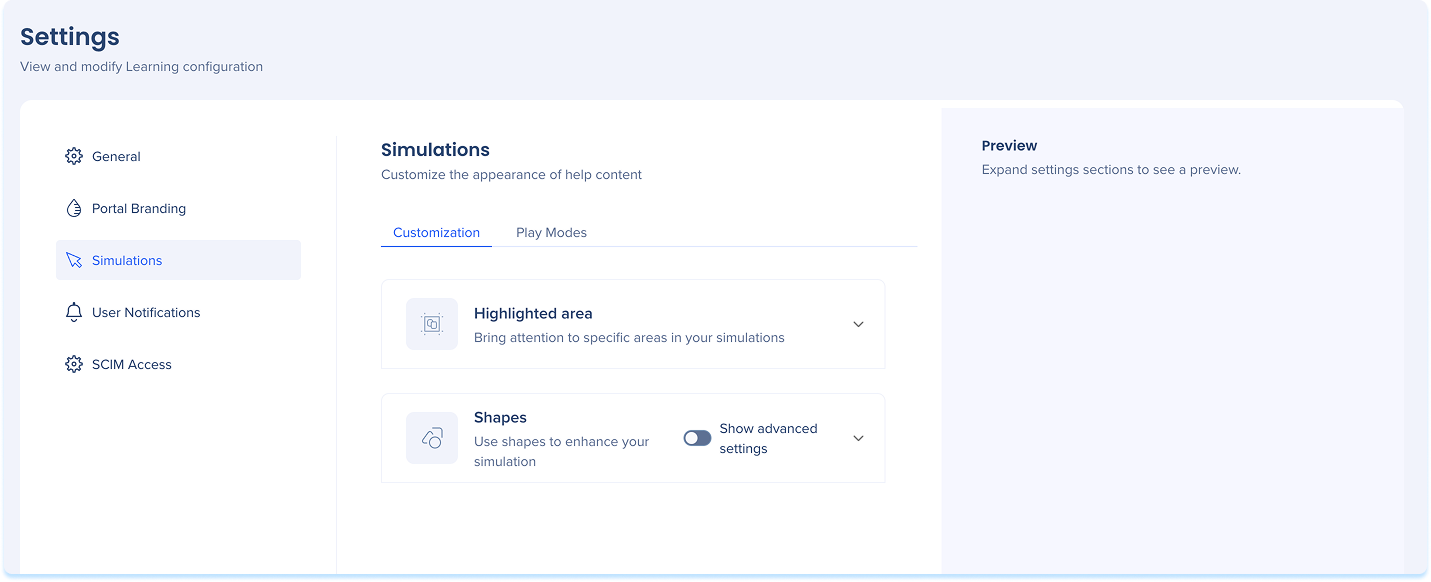The height and width of the screenshot is (582, 1431).
Task: Click the Portal Branding droplet icon
Action: point(74,208)
